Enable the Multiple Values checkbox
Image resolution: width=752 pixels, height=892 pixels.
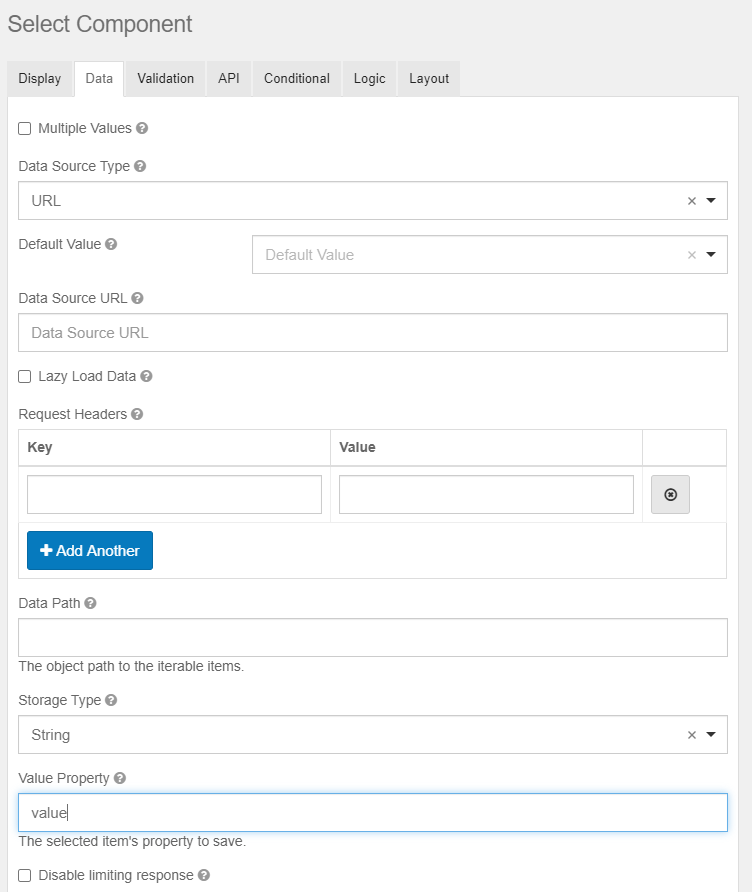[x=23, y=128]
